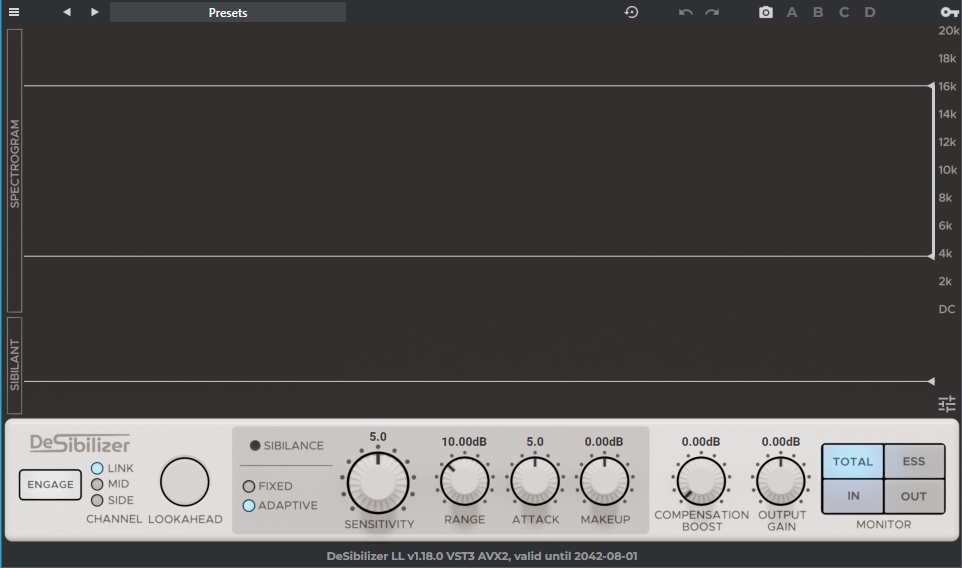This screenshot has height=568, width=962.
Task: Click the SENSITIVITY knob
Action: point(378,483)
